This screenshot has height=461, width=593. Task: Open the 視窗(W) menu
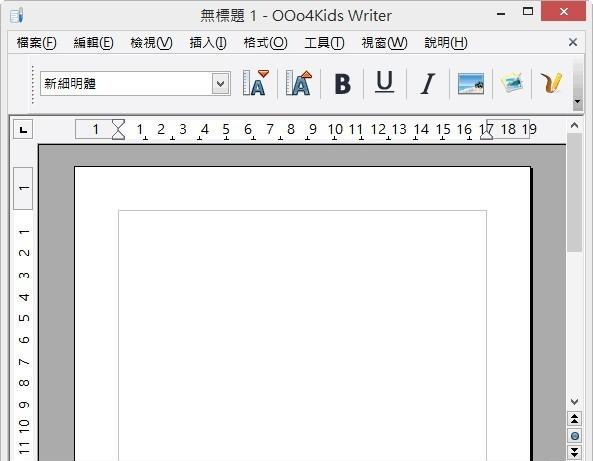[384, 43]
